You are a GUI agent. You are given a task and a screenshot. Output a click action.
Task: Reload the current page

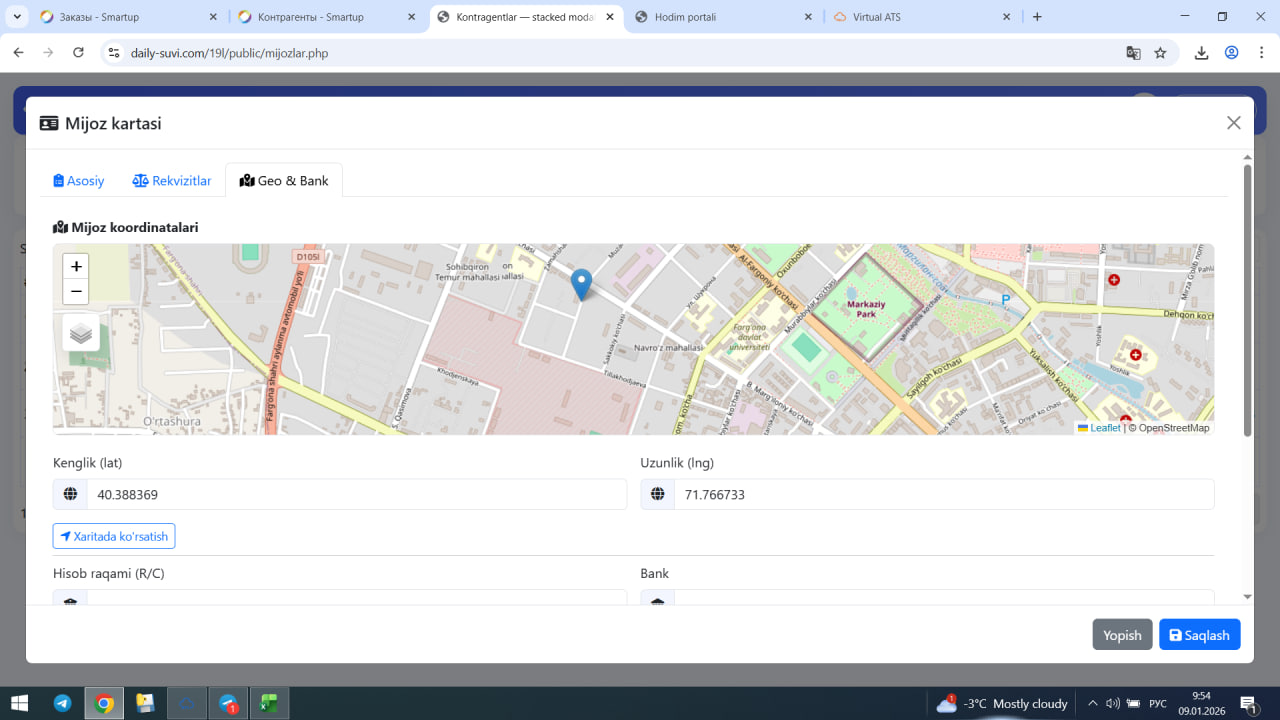point(78,53)
